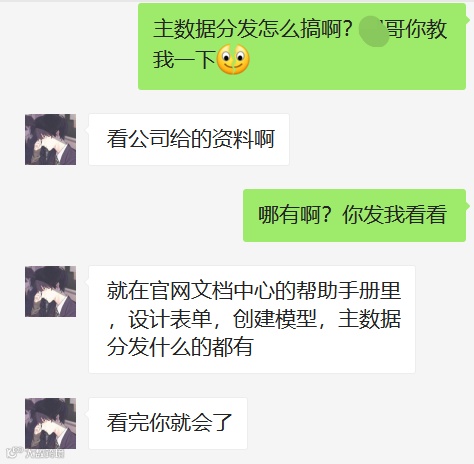474x464 pixels.
Task: Click "帮助手册里" text in long reply
Action: (x=349, y=291)
